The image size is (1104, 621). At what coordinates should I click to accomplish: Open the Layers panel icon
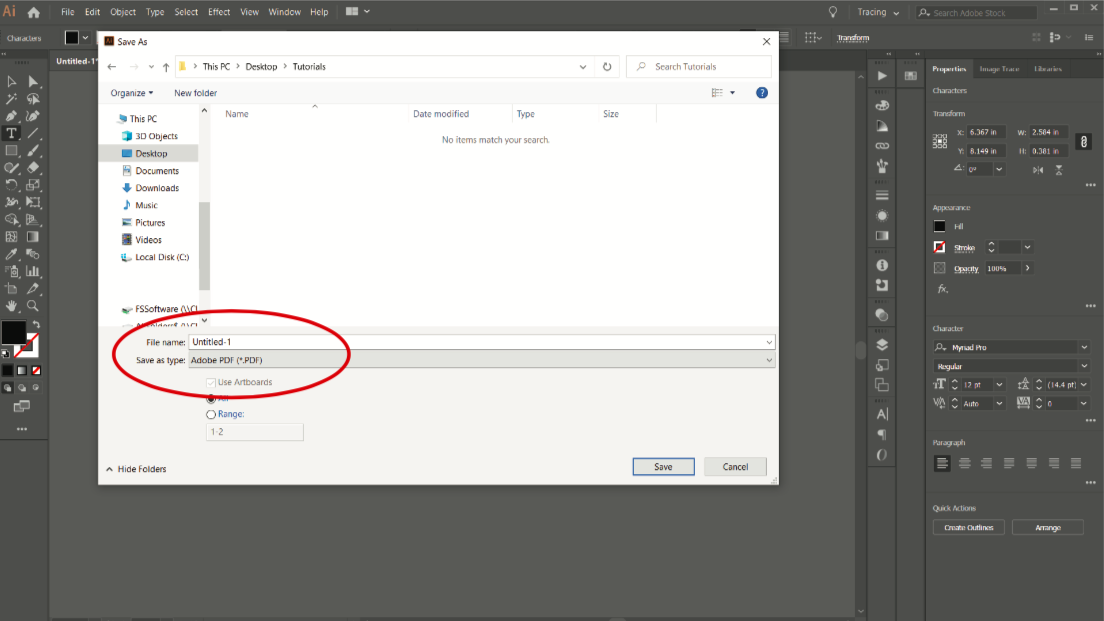tap(882, 343)
